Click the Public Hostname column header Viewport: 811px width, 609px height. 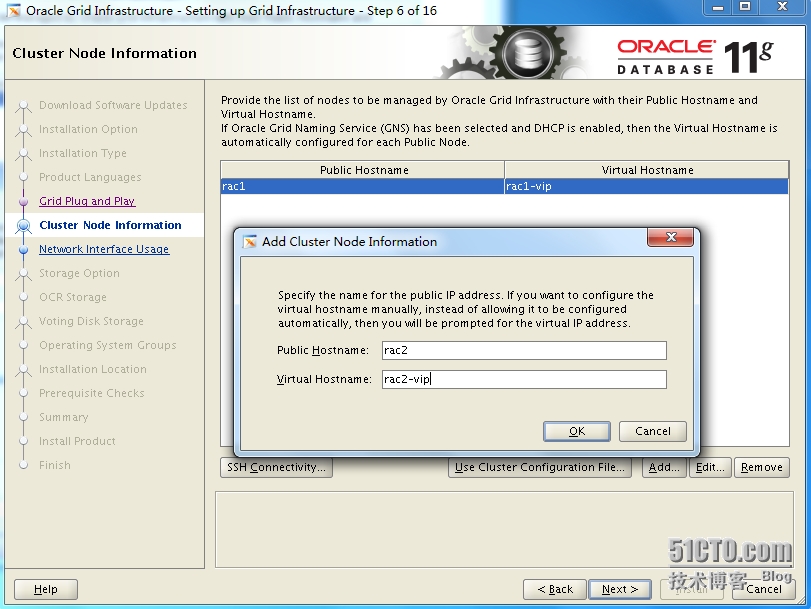click(363, 170)
